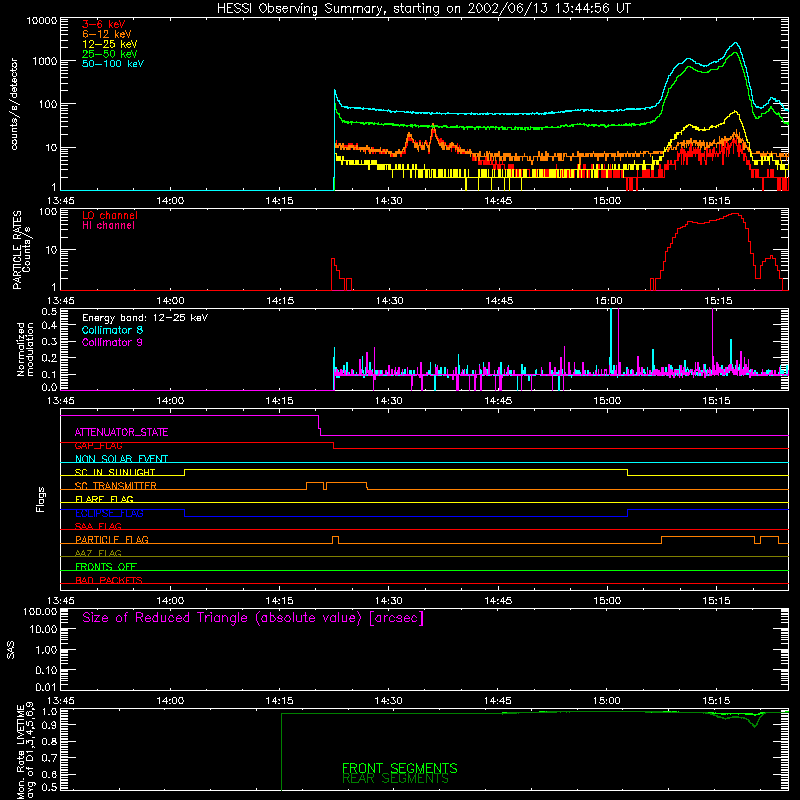Select the cyan 50-100 keV legend entry
800x800 pixels.
point(113,64)
